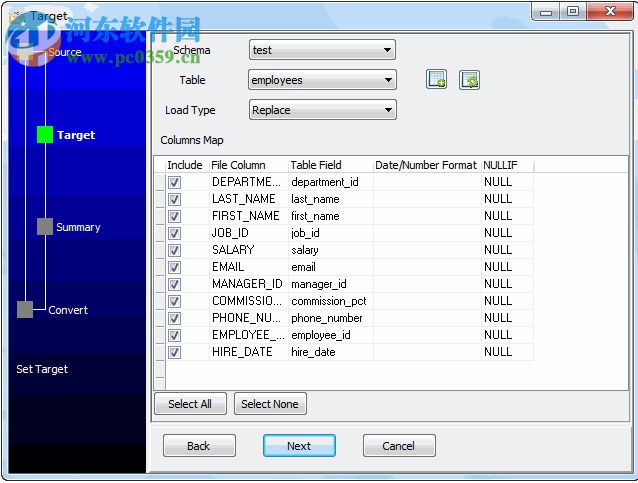Click the manager_id table field cell

331,284
